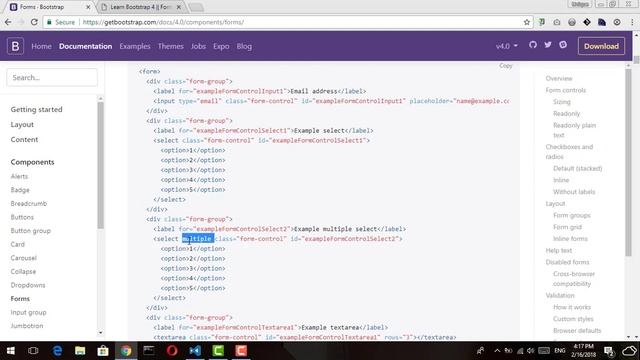The image size is (640, 360).
Task: Open Layout sidebar section
Action: point(22,124)
